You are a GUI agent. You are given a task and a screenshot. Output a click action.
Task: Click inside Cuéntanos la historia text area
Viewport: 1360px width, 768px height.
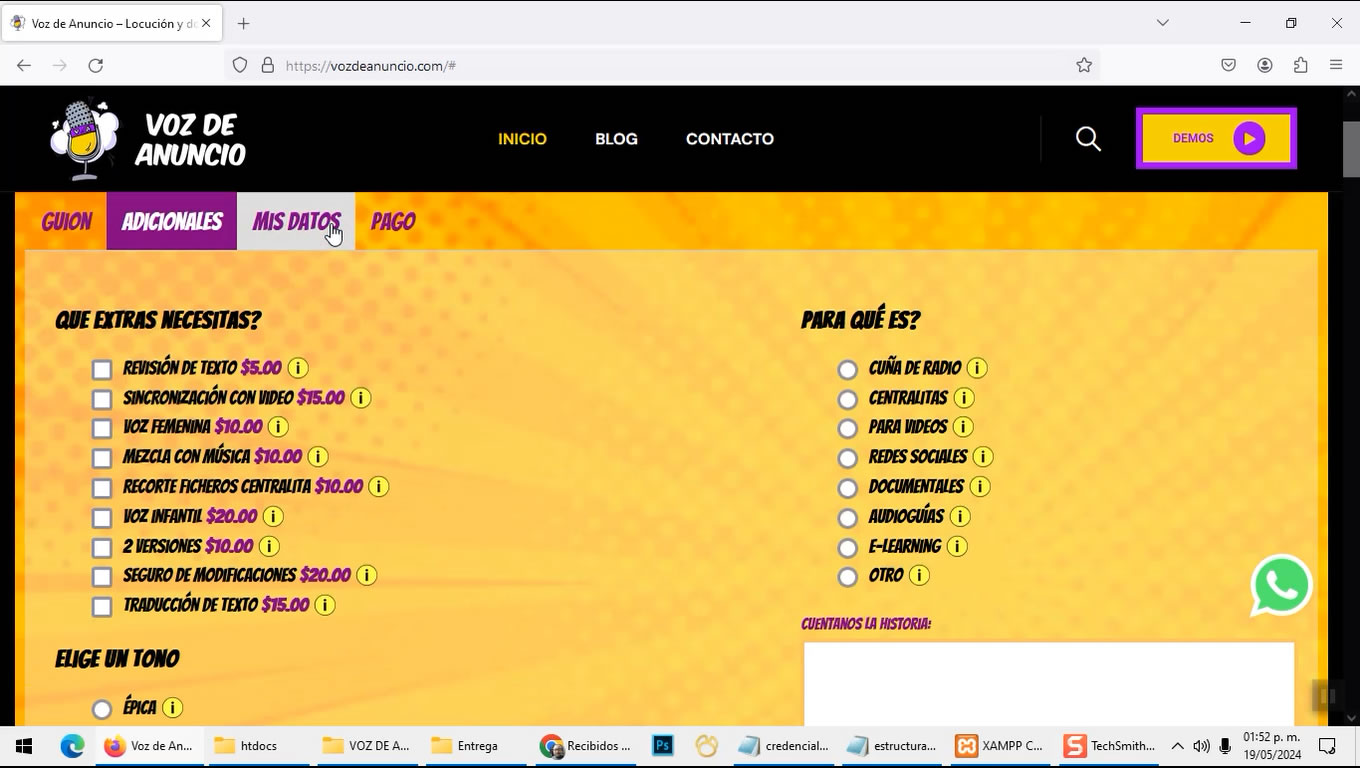point(1048,684)
